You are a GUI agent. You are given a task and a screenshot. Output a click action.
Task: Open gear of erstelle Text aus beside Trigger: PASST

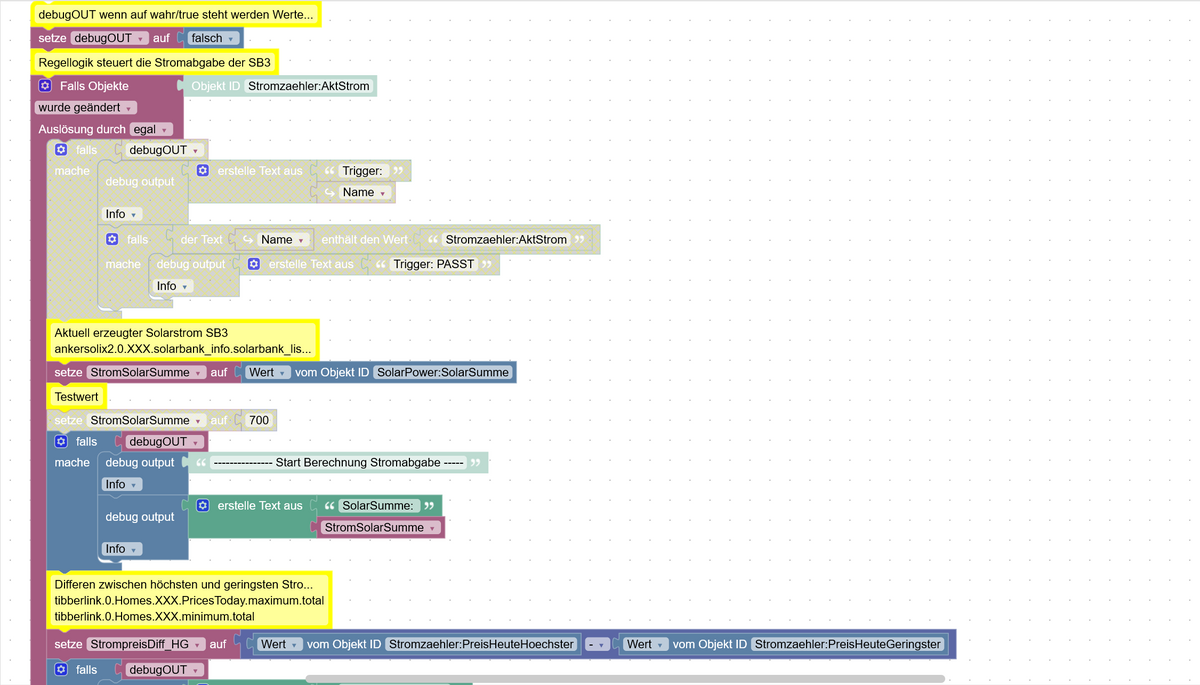[x=254, y=264]
